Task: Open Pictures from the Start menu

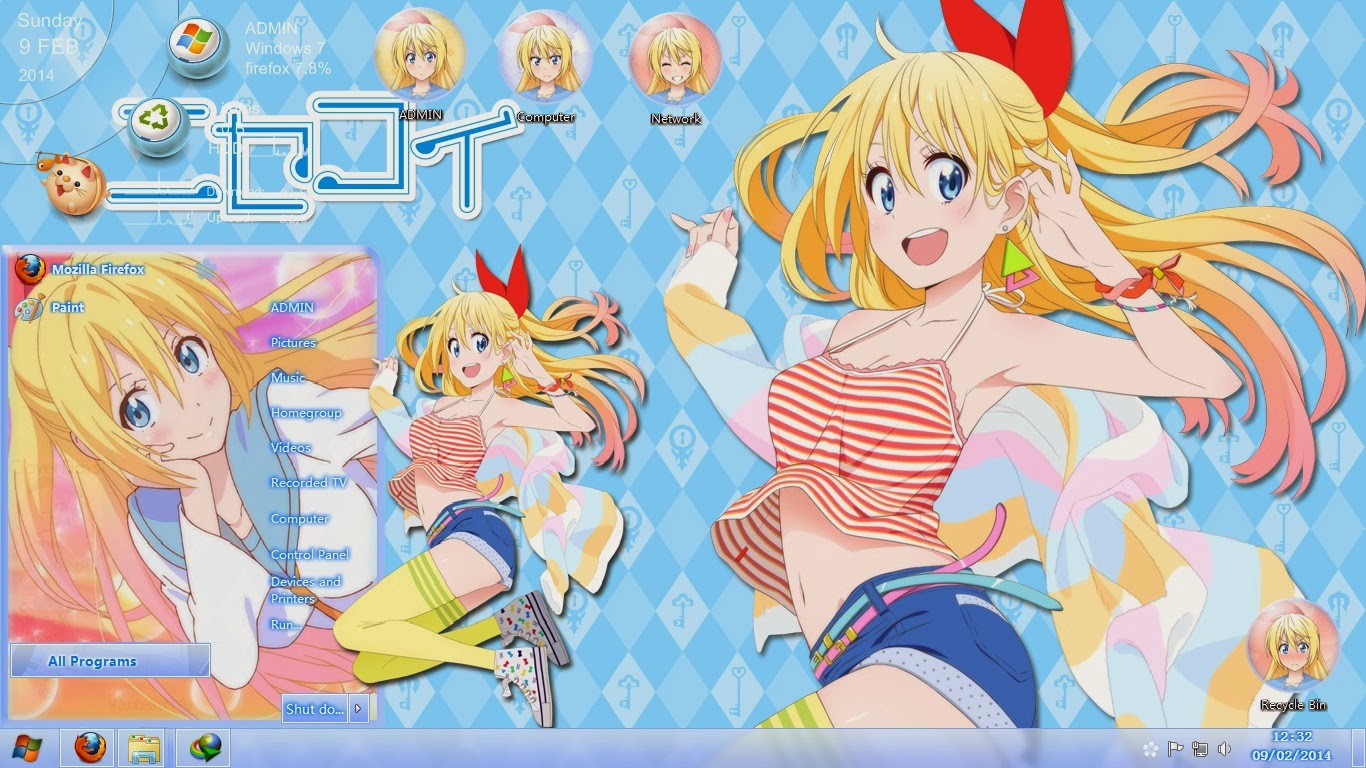Action: tap(293, 343)
